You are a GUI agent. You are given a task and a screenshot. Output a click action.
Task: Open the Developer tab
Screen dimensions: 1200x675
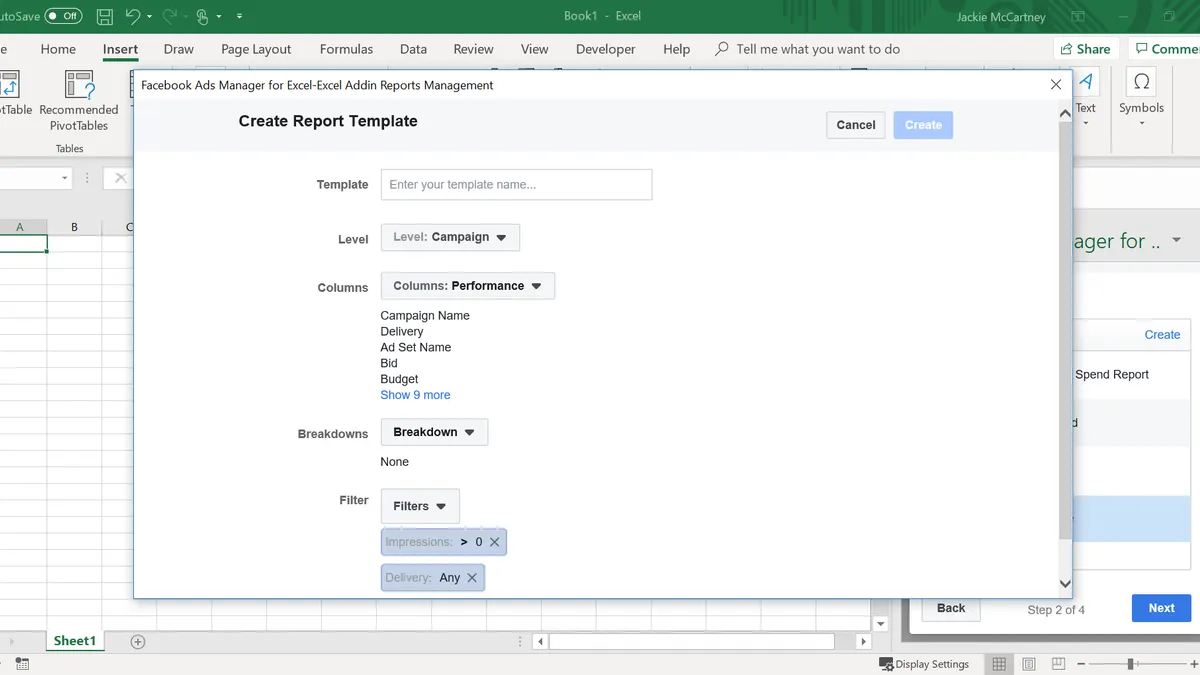click(x=606, y=49)
